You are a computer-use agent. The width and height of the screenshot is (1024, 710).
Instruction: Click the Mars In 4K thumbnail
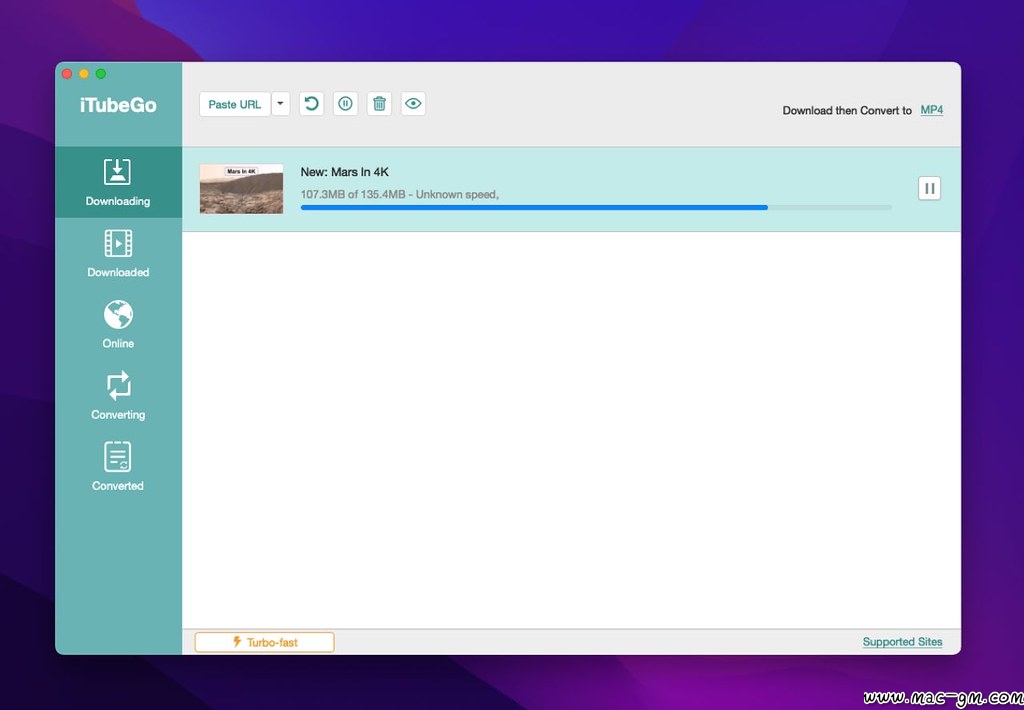[x=242, y=189]
